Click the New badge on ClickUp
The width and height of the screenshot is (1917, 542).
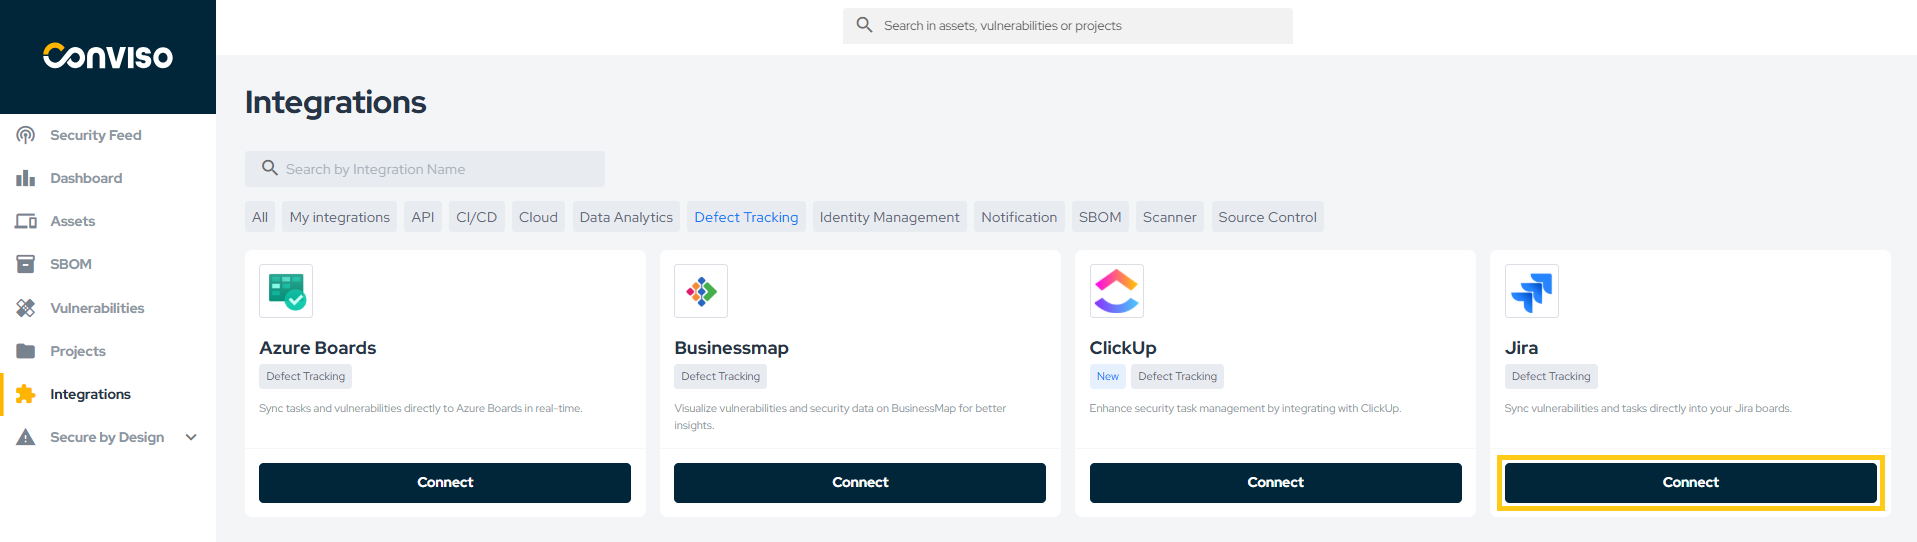point(1108,376)
